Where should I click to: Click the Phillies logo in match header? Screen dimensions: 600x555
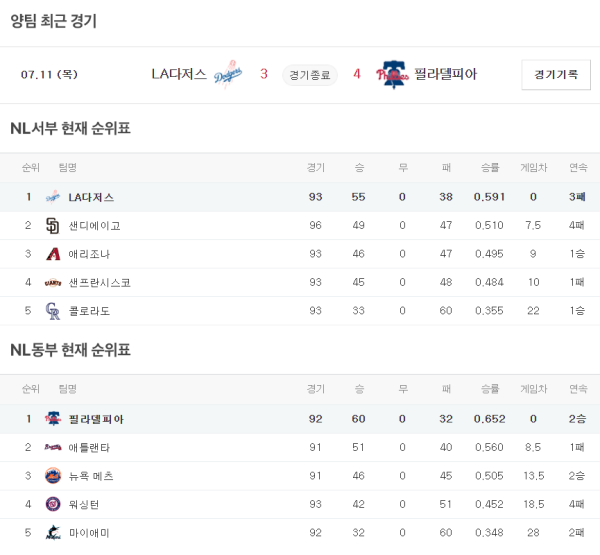click(392, 75)
